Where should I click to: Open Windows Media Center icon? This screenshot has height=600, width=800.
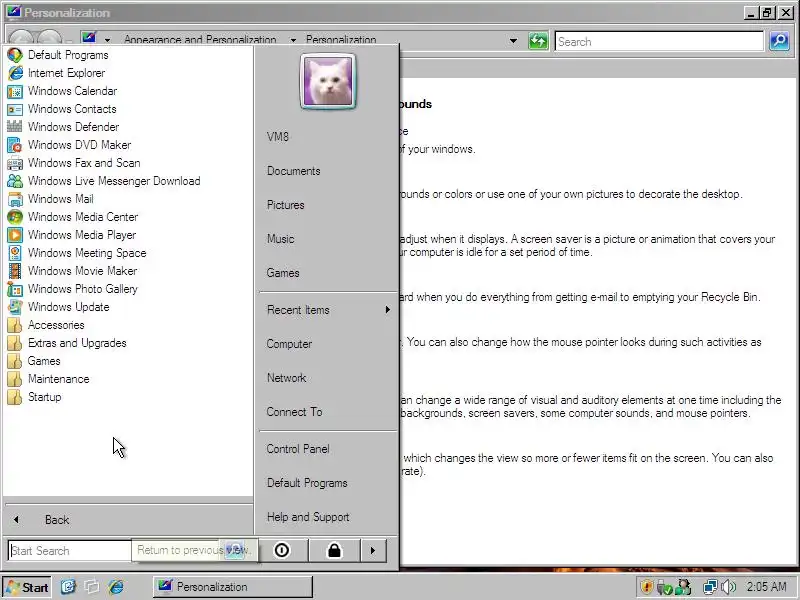point(15,217)
